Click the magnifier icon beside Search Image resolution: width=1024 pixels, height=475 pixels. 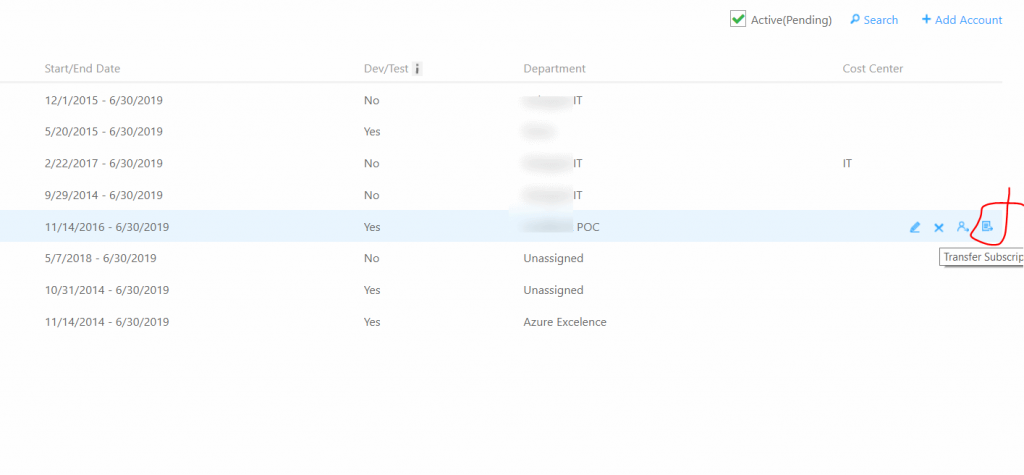click(855, 20)
